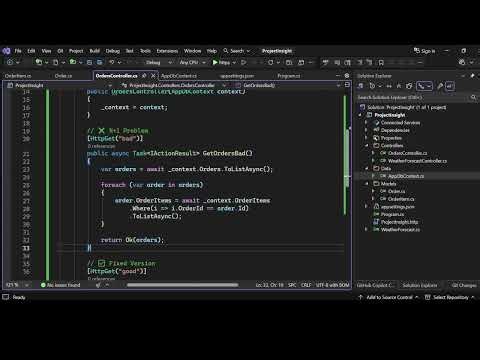This screenshot has height=360, width=480.
Task: Select OrdersController.cs in Solution Explorer
Action: [x=407, y=153]
